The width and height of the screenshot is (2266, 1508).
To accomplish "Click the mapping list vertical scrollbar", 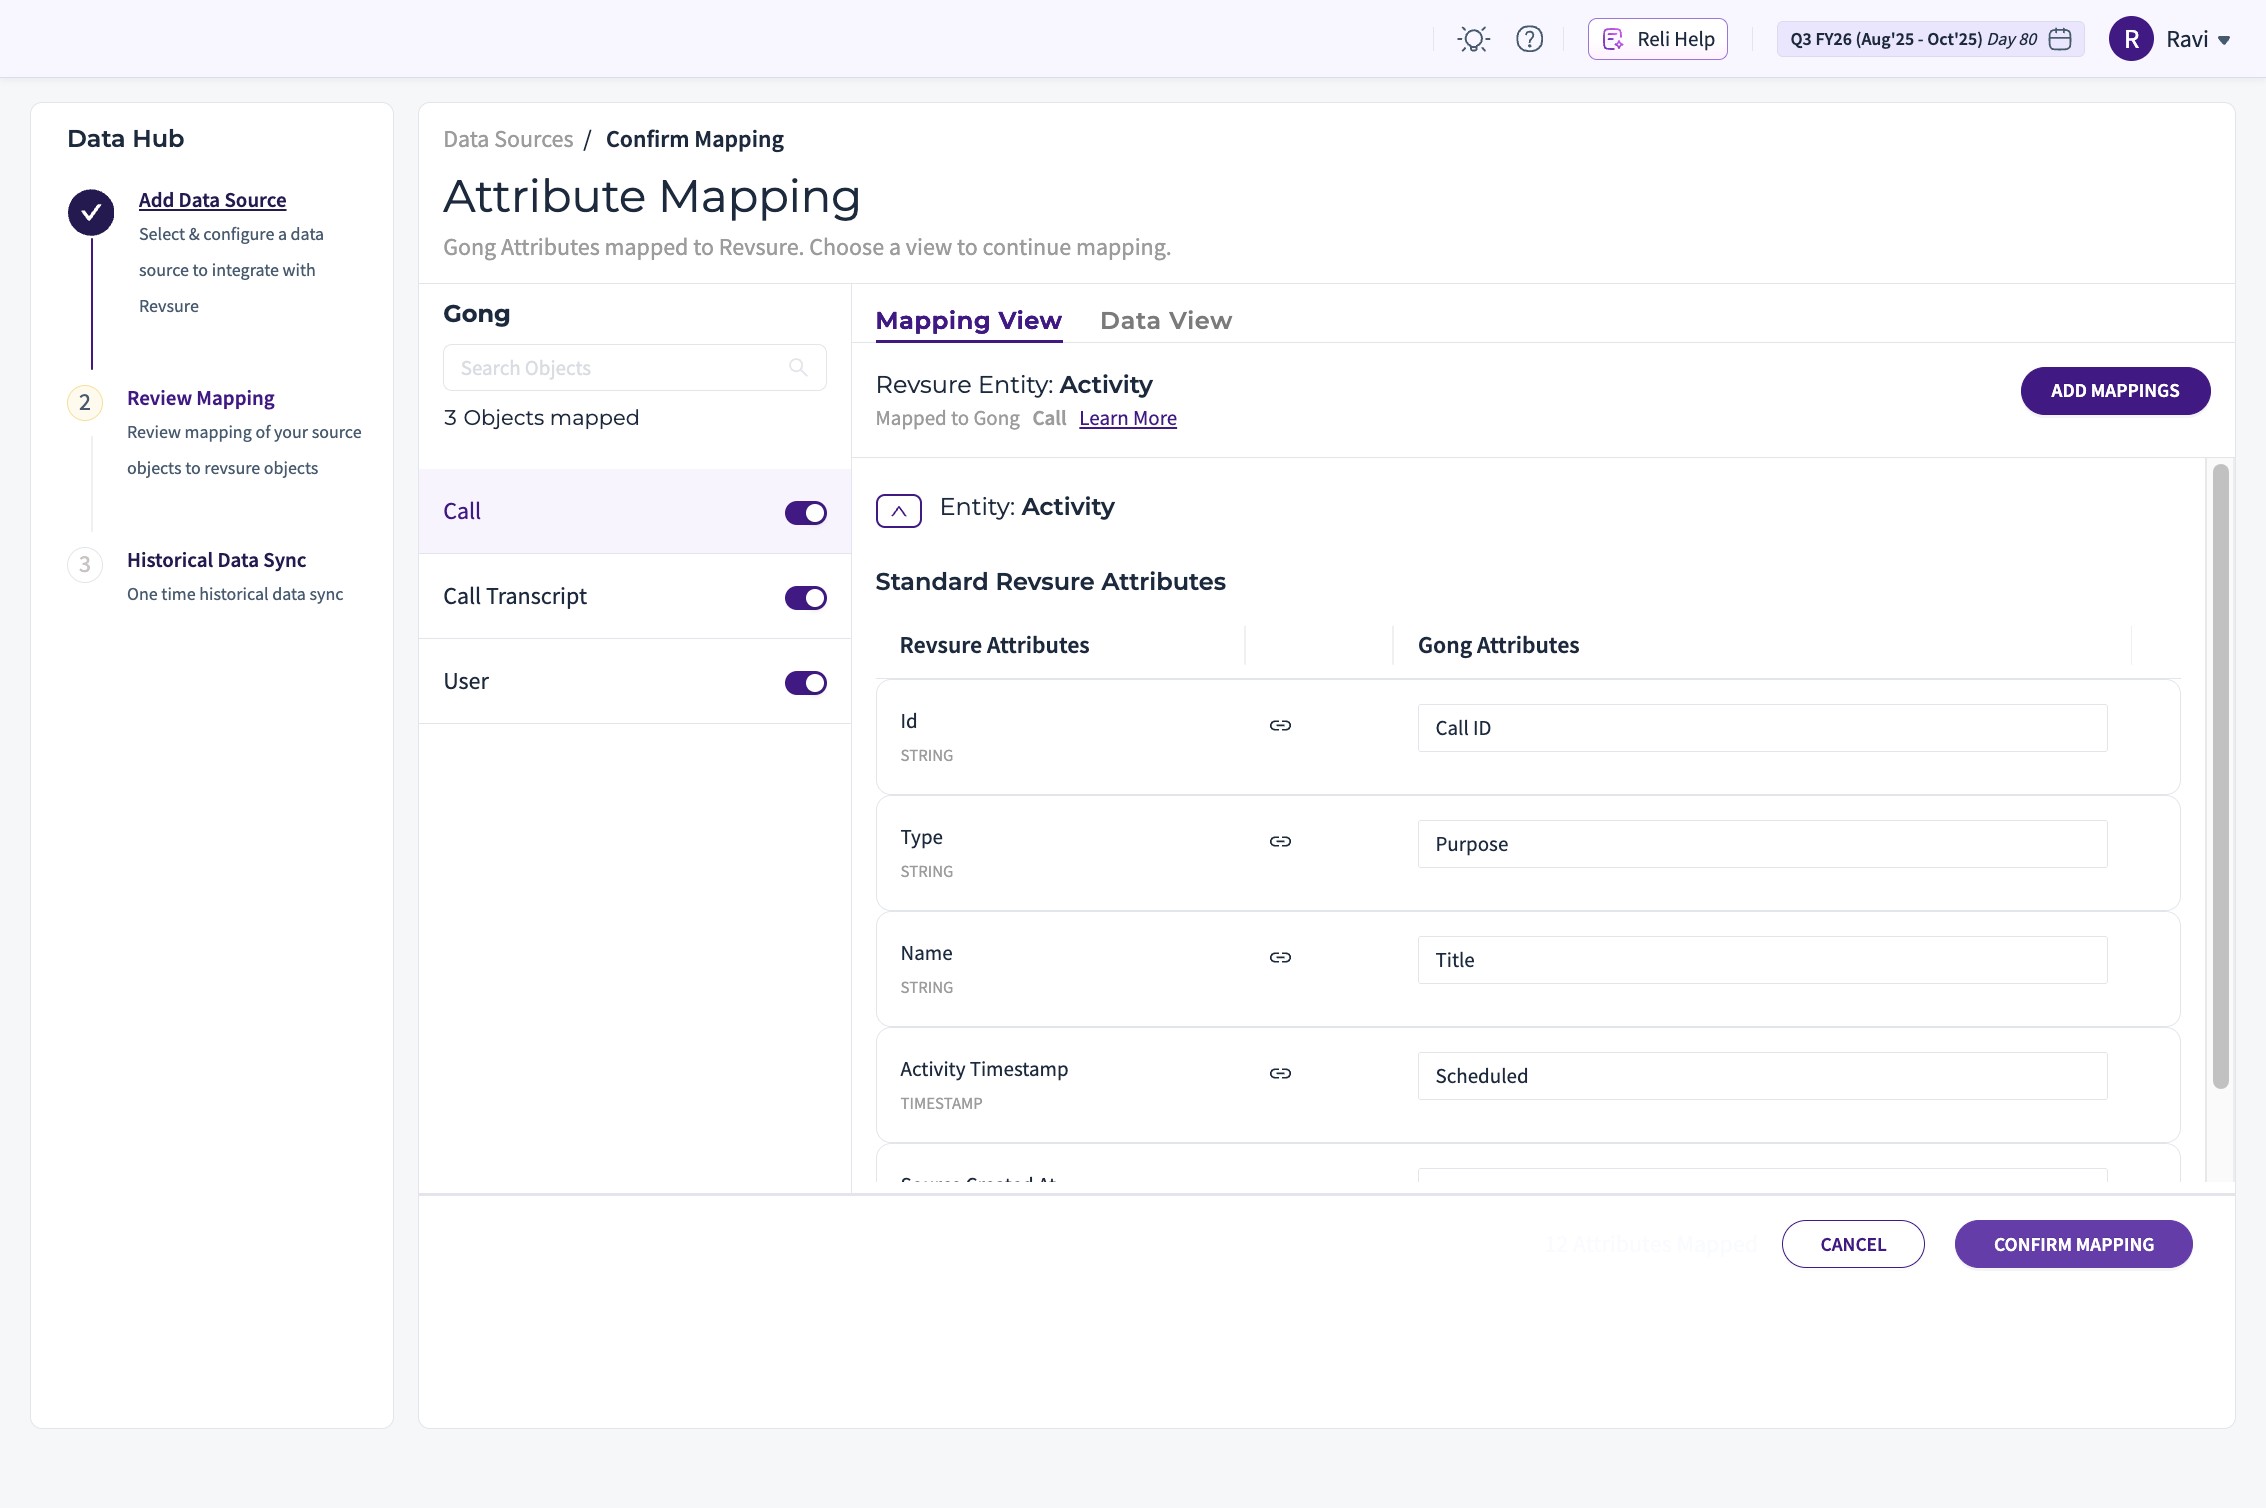I will pos(2220,776).
